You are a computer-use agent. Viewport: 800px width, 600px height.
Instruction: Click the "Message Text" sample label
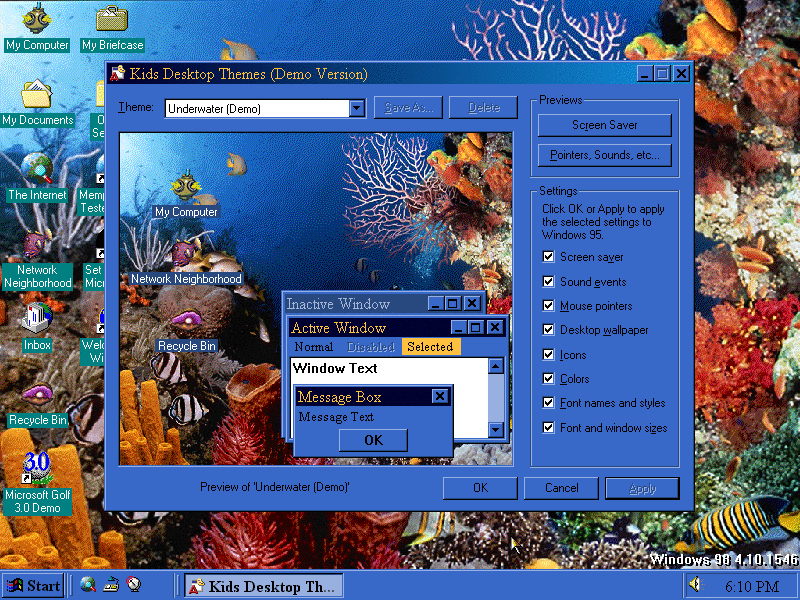[336, 417]
